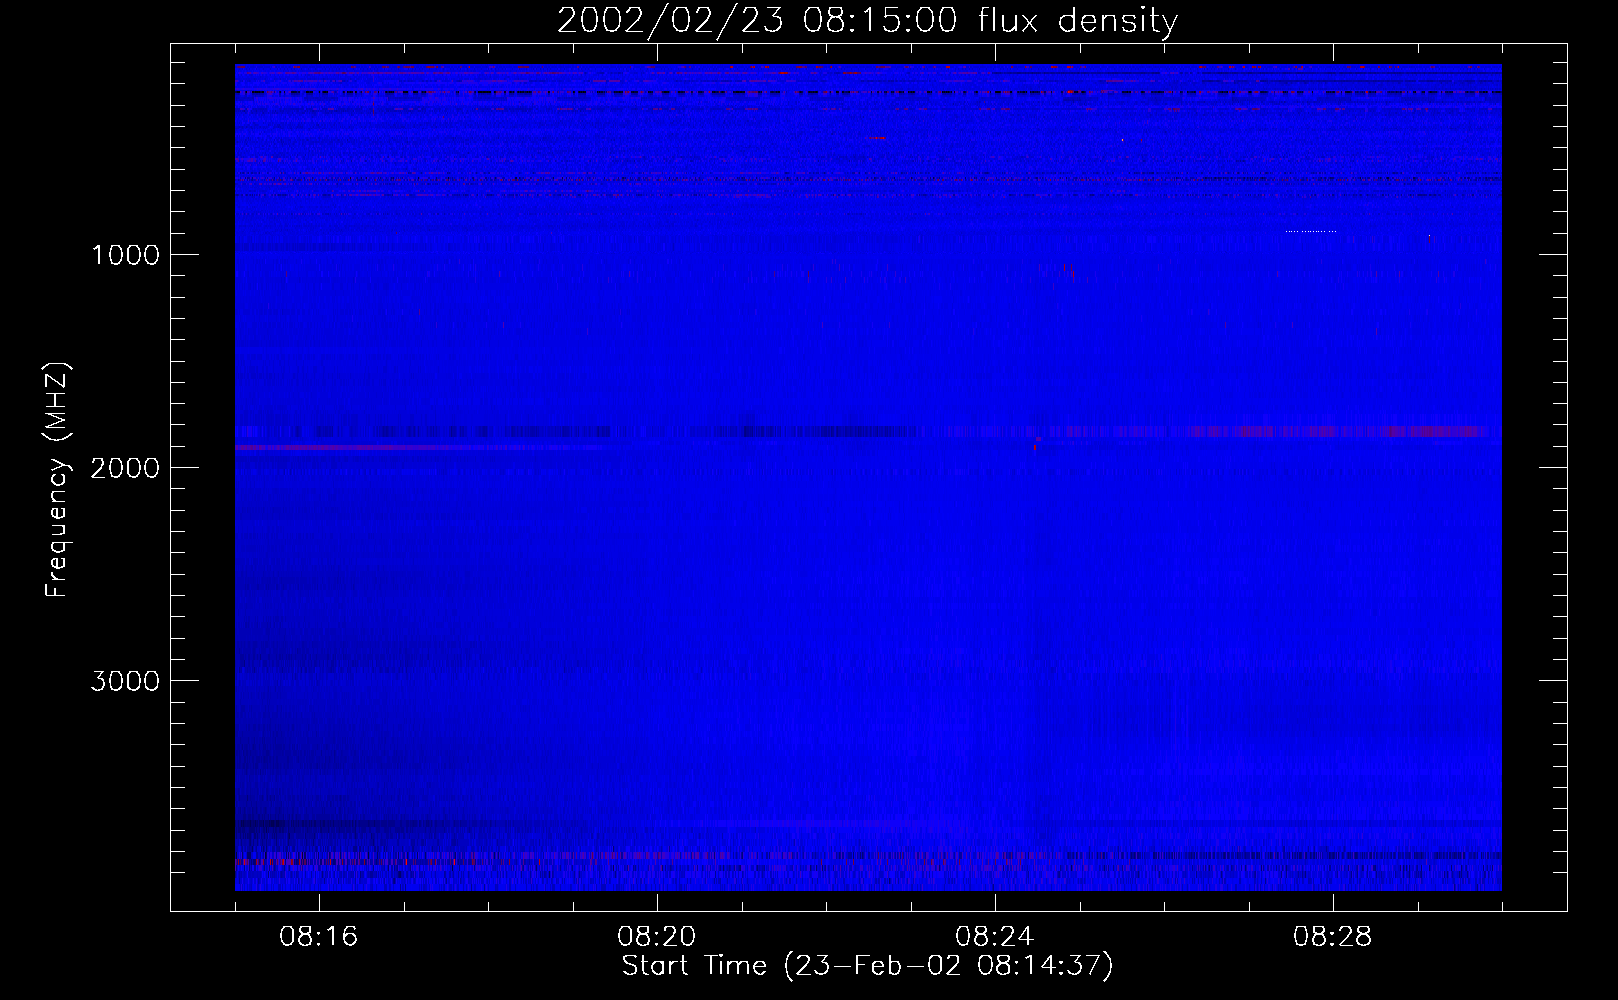This screenshot has width=1618, height=1000.
Task: Click the white dotted line near 900 MHz
Action: [x=1311, y=231]
